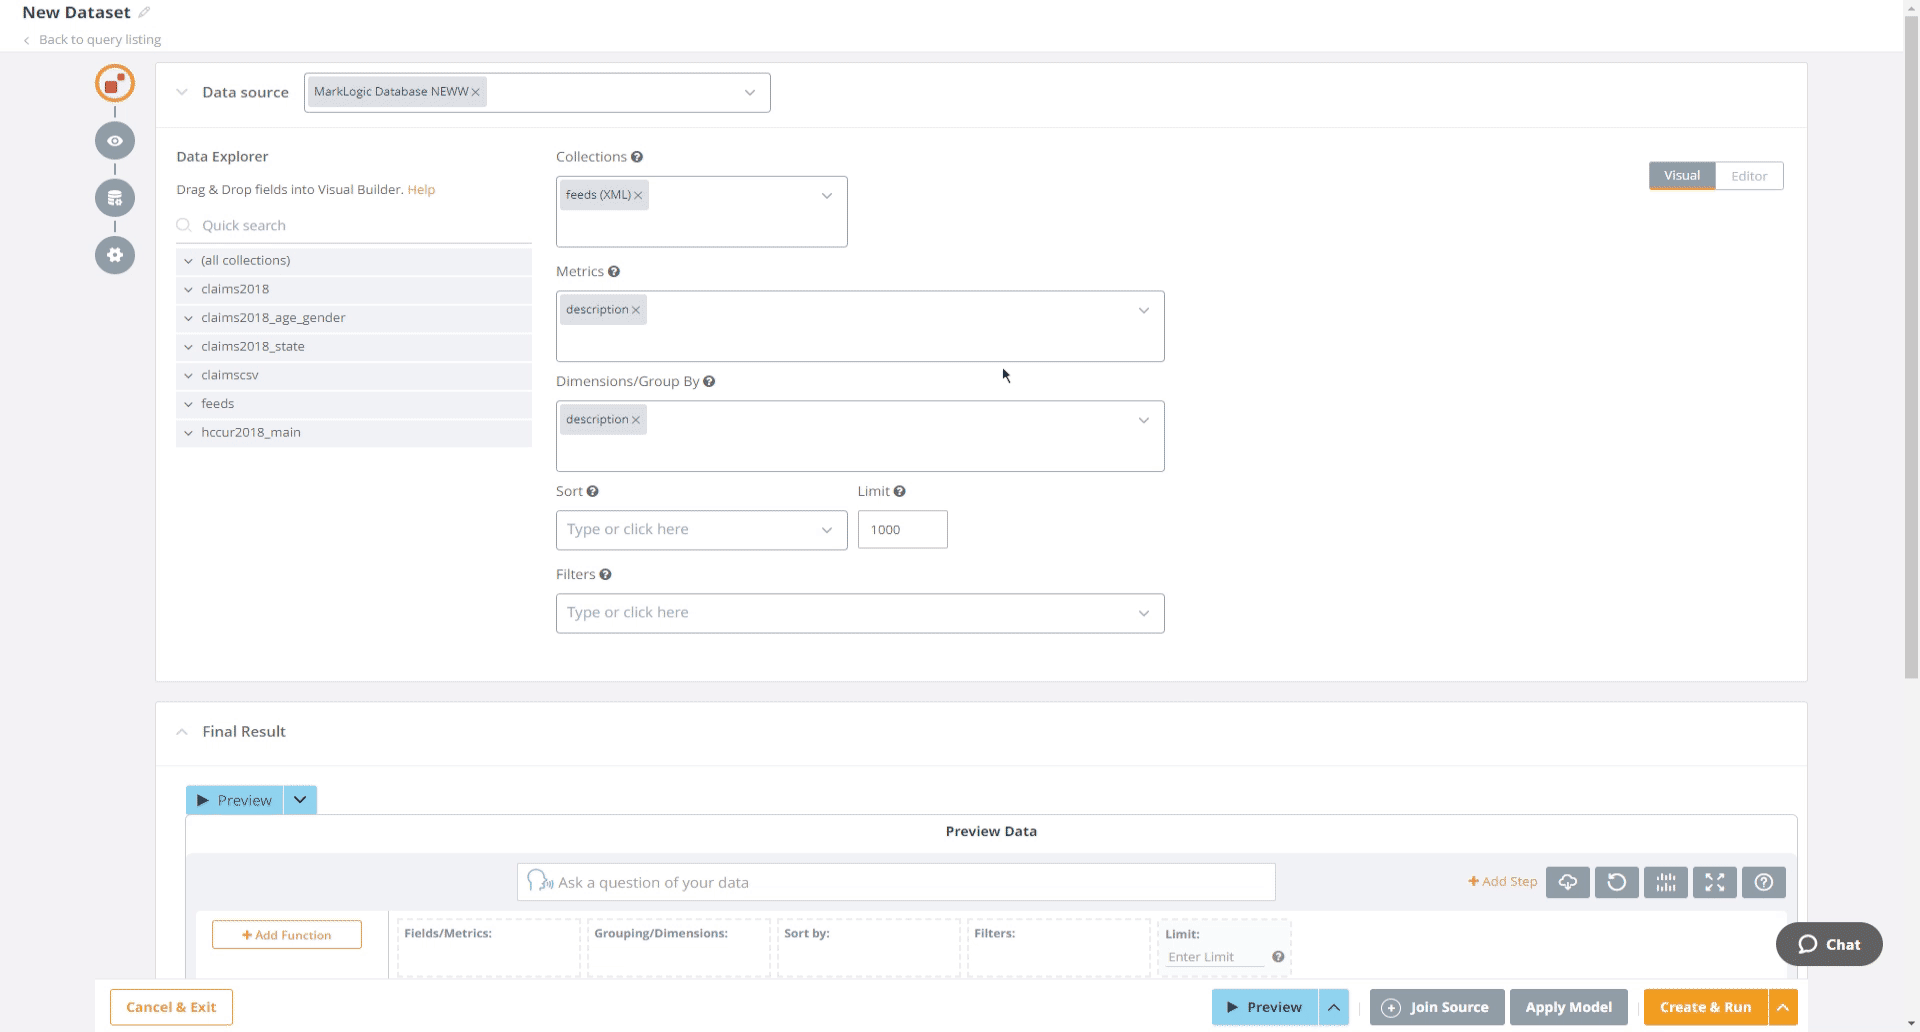Click the column bars icon button
This screenshot has width=1920, height=1032.
[x=1665, y=882]
